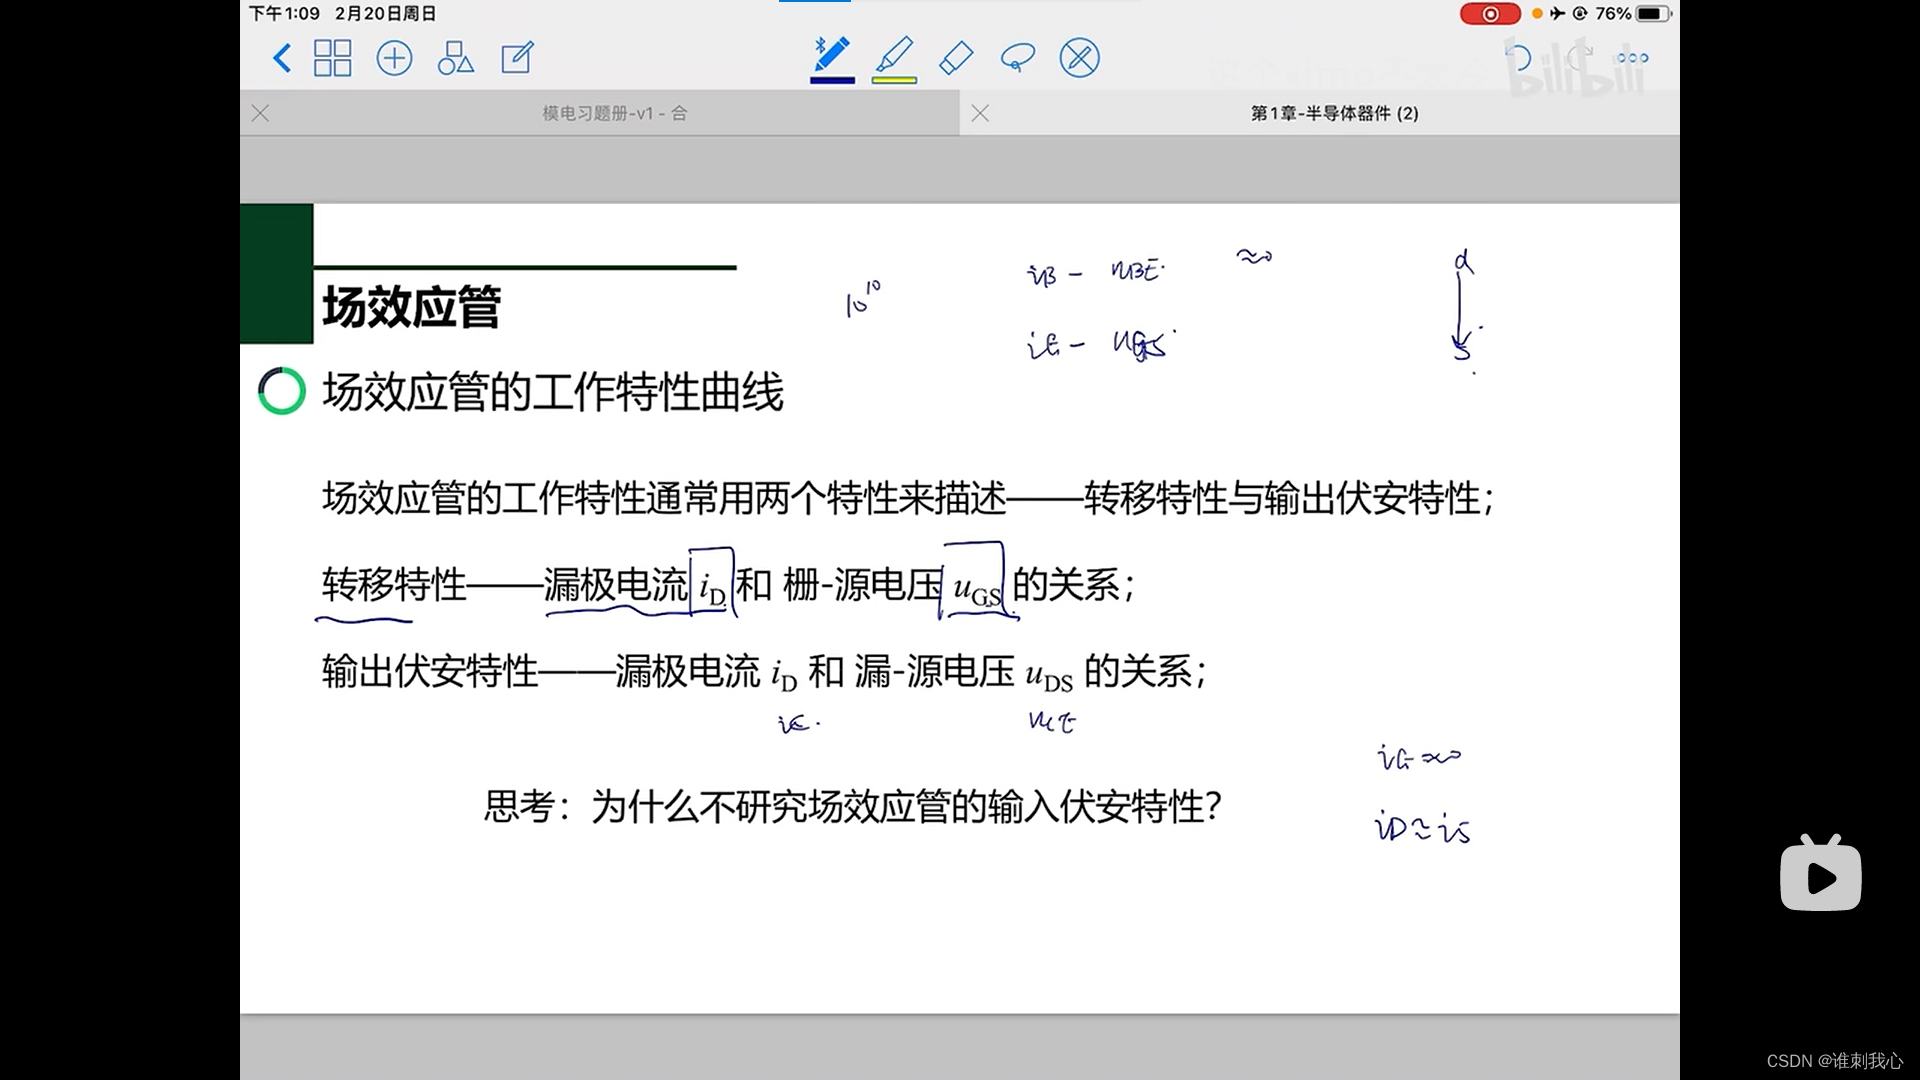
Task: Select the eraser tool
Action: (956, 58)
